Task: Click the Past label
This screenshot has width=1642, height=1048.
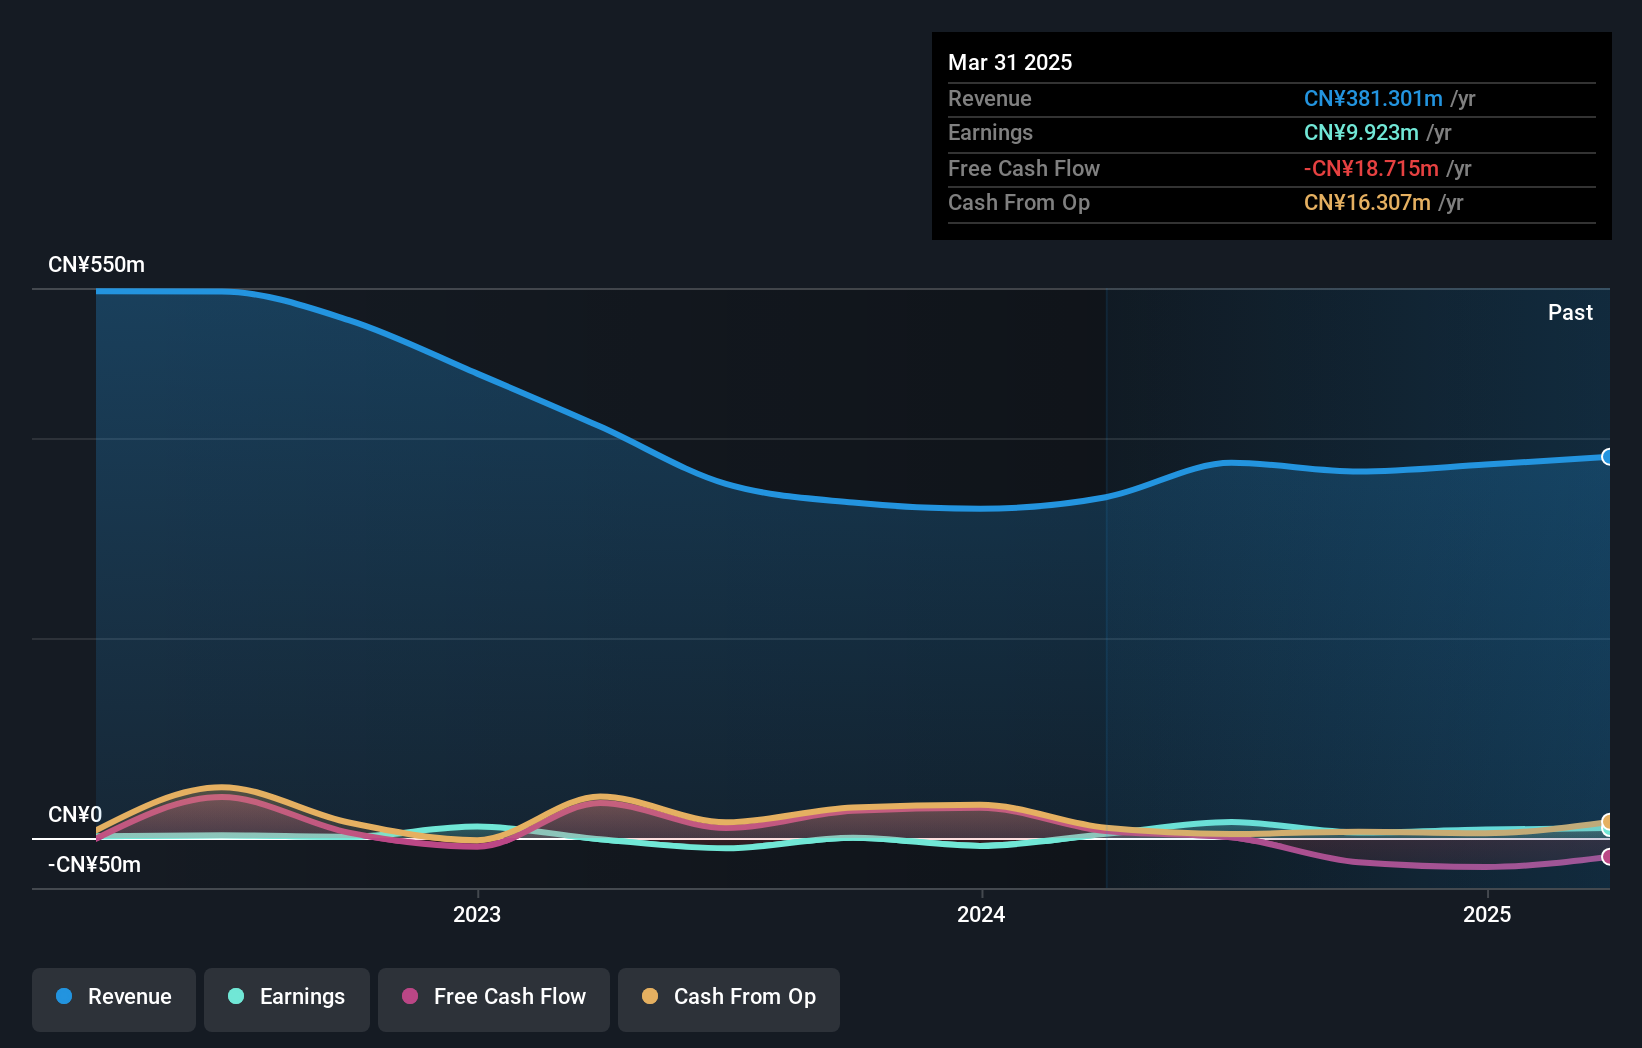Action: (x=1570, y=313)
